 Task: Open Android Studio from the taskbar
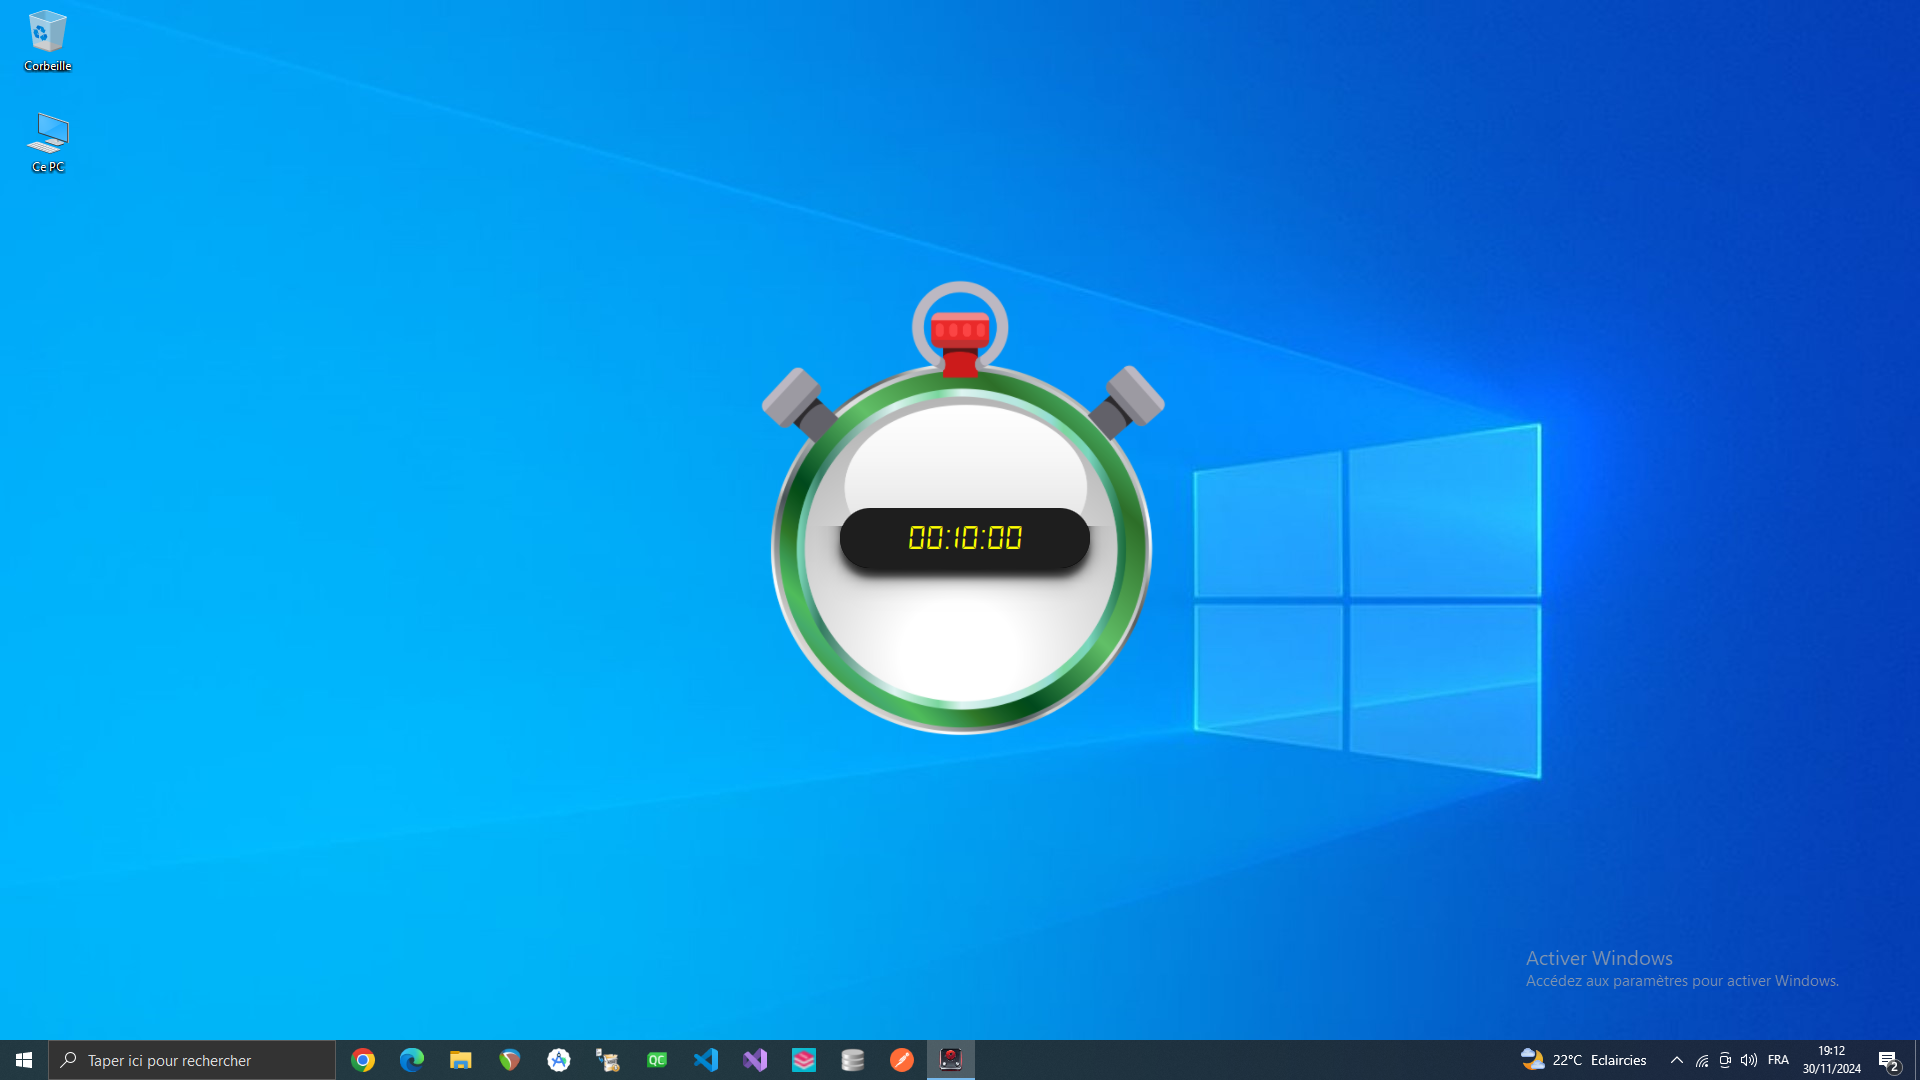point(559,1060)
